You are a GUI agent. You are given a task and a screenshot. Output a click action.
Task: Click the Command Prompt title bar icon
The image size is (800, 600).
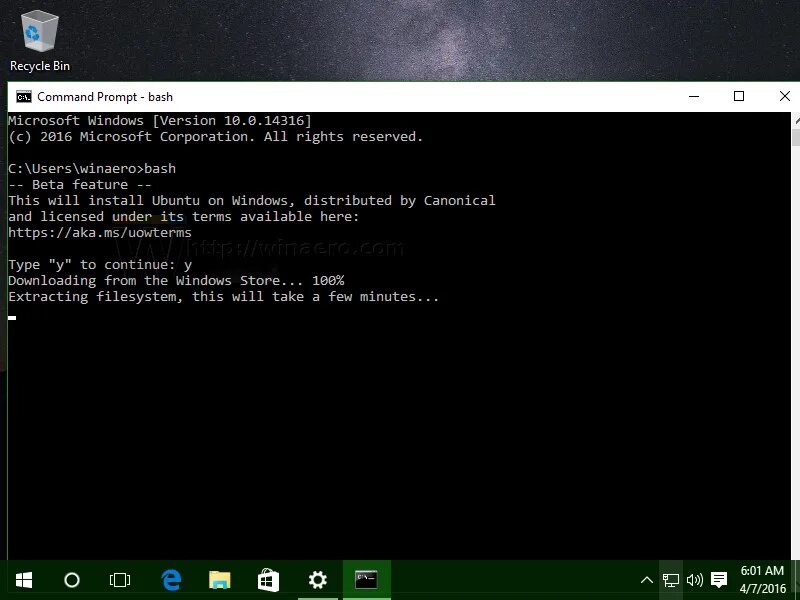23,96
